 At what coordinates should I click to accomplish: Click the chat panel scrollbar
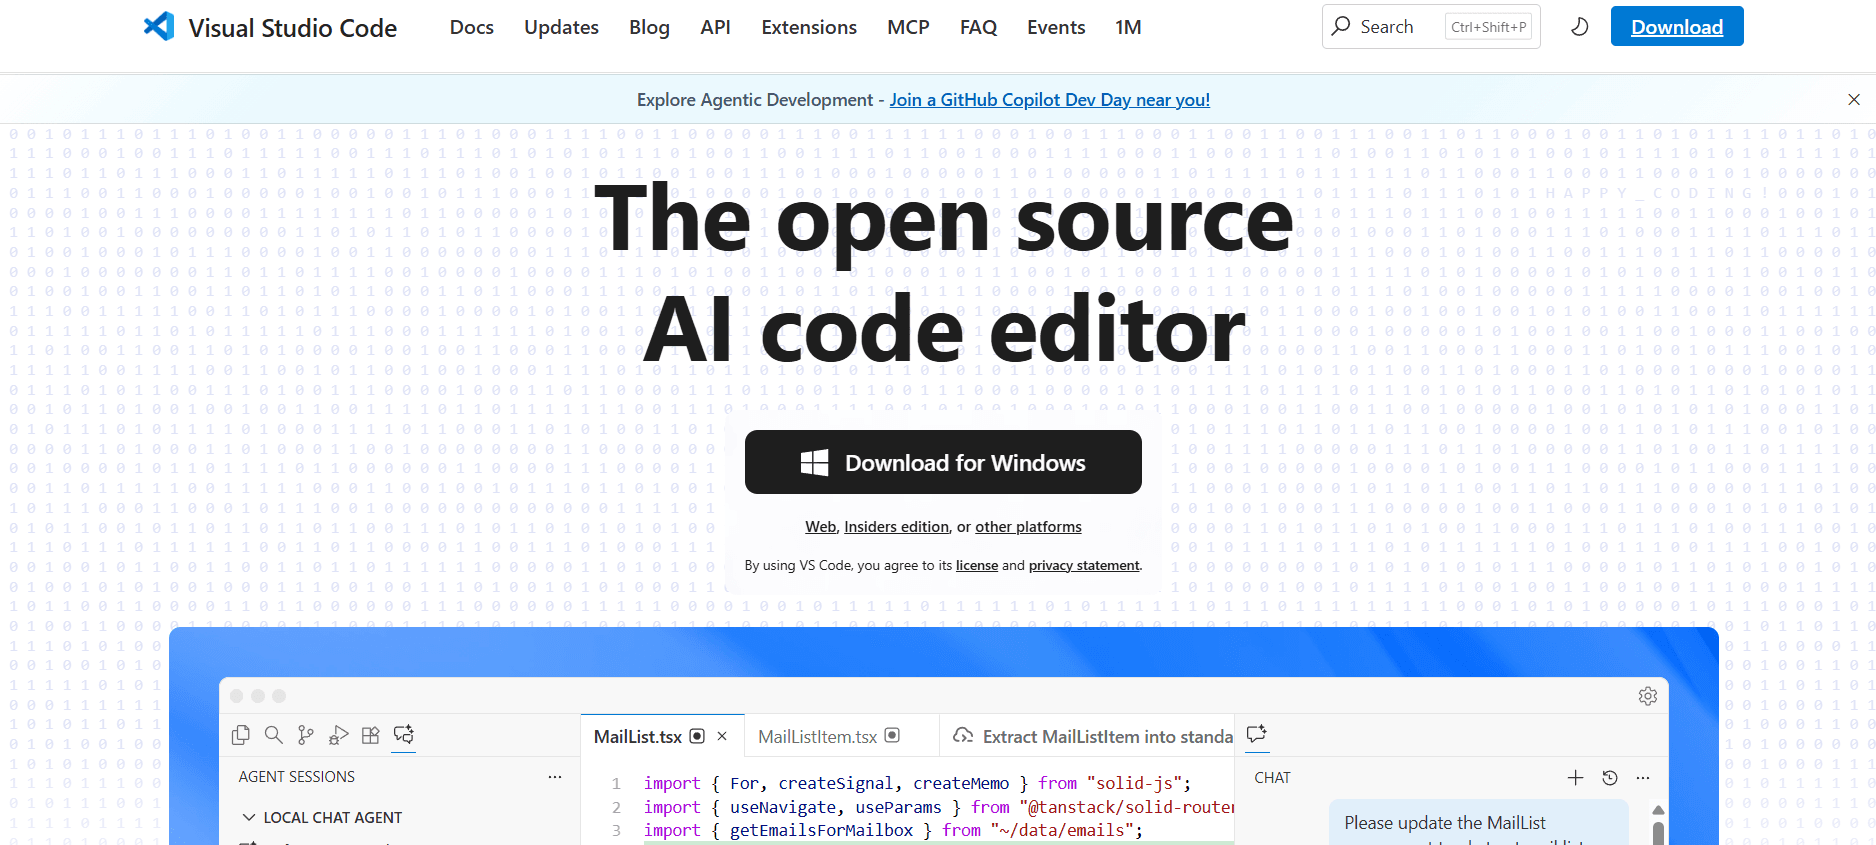tap(1658, 828)
